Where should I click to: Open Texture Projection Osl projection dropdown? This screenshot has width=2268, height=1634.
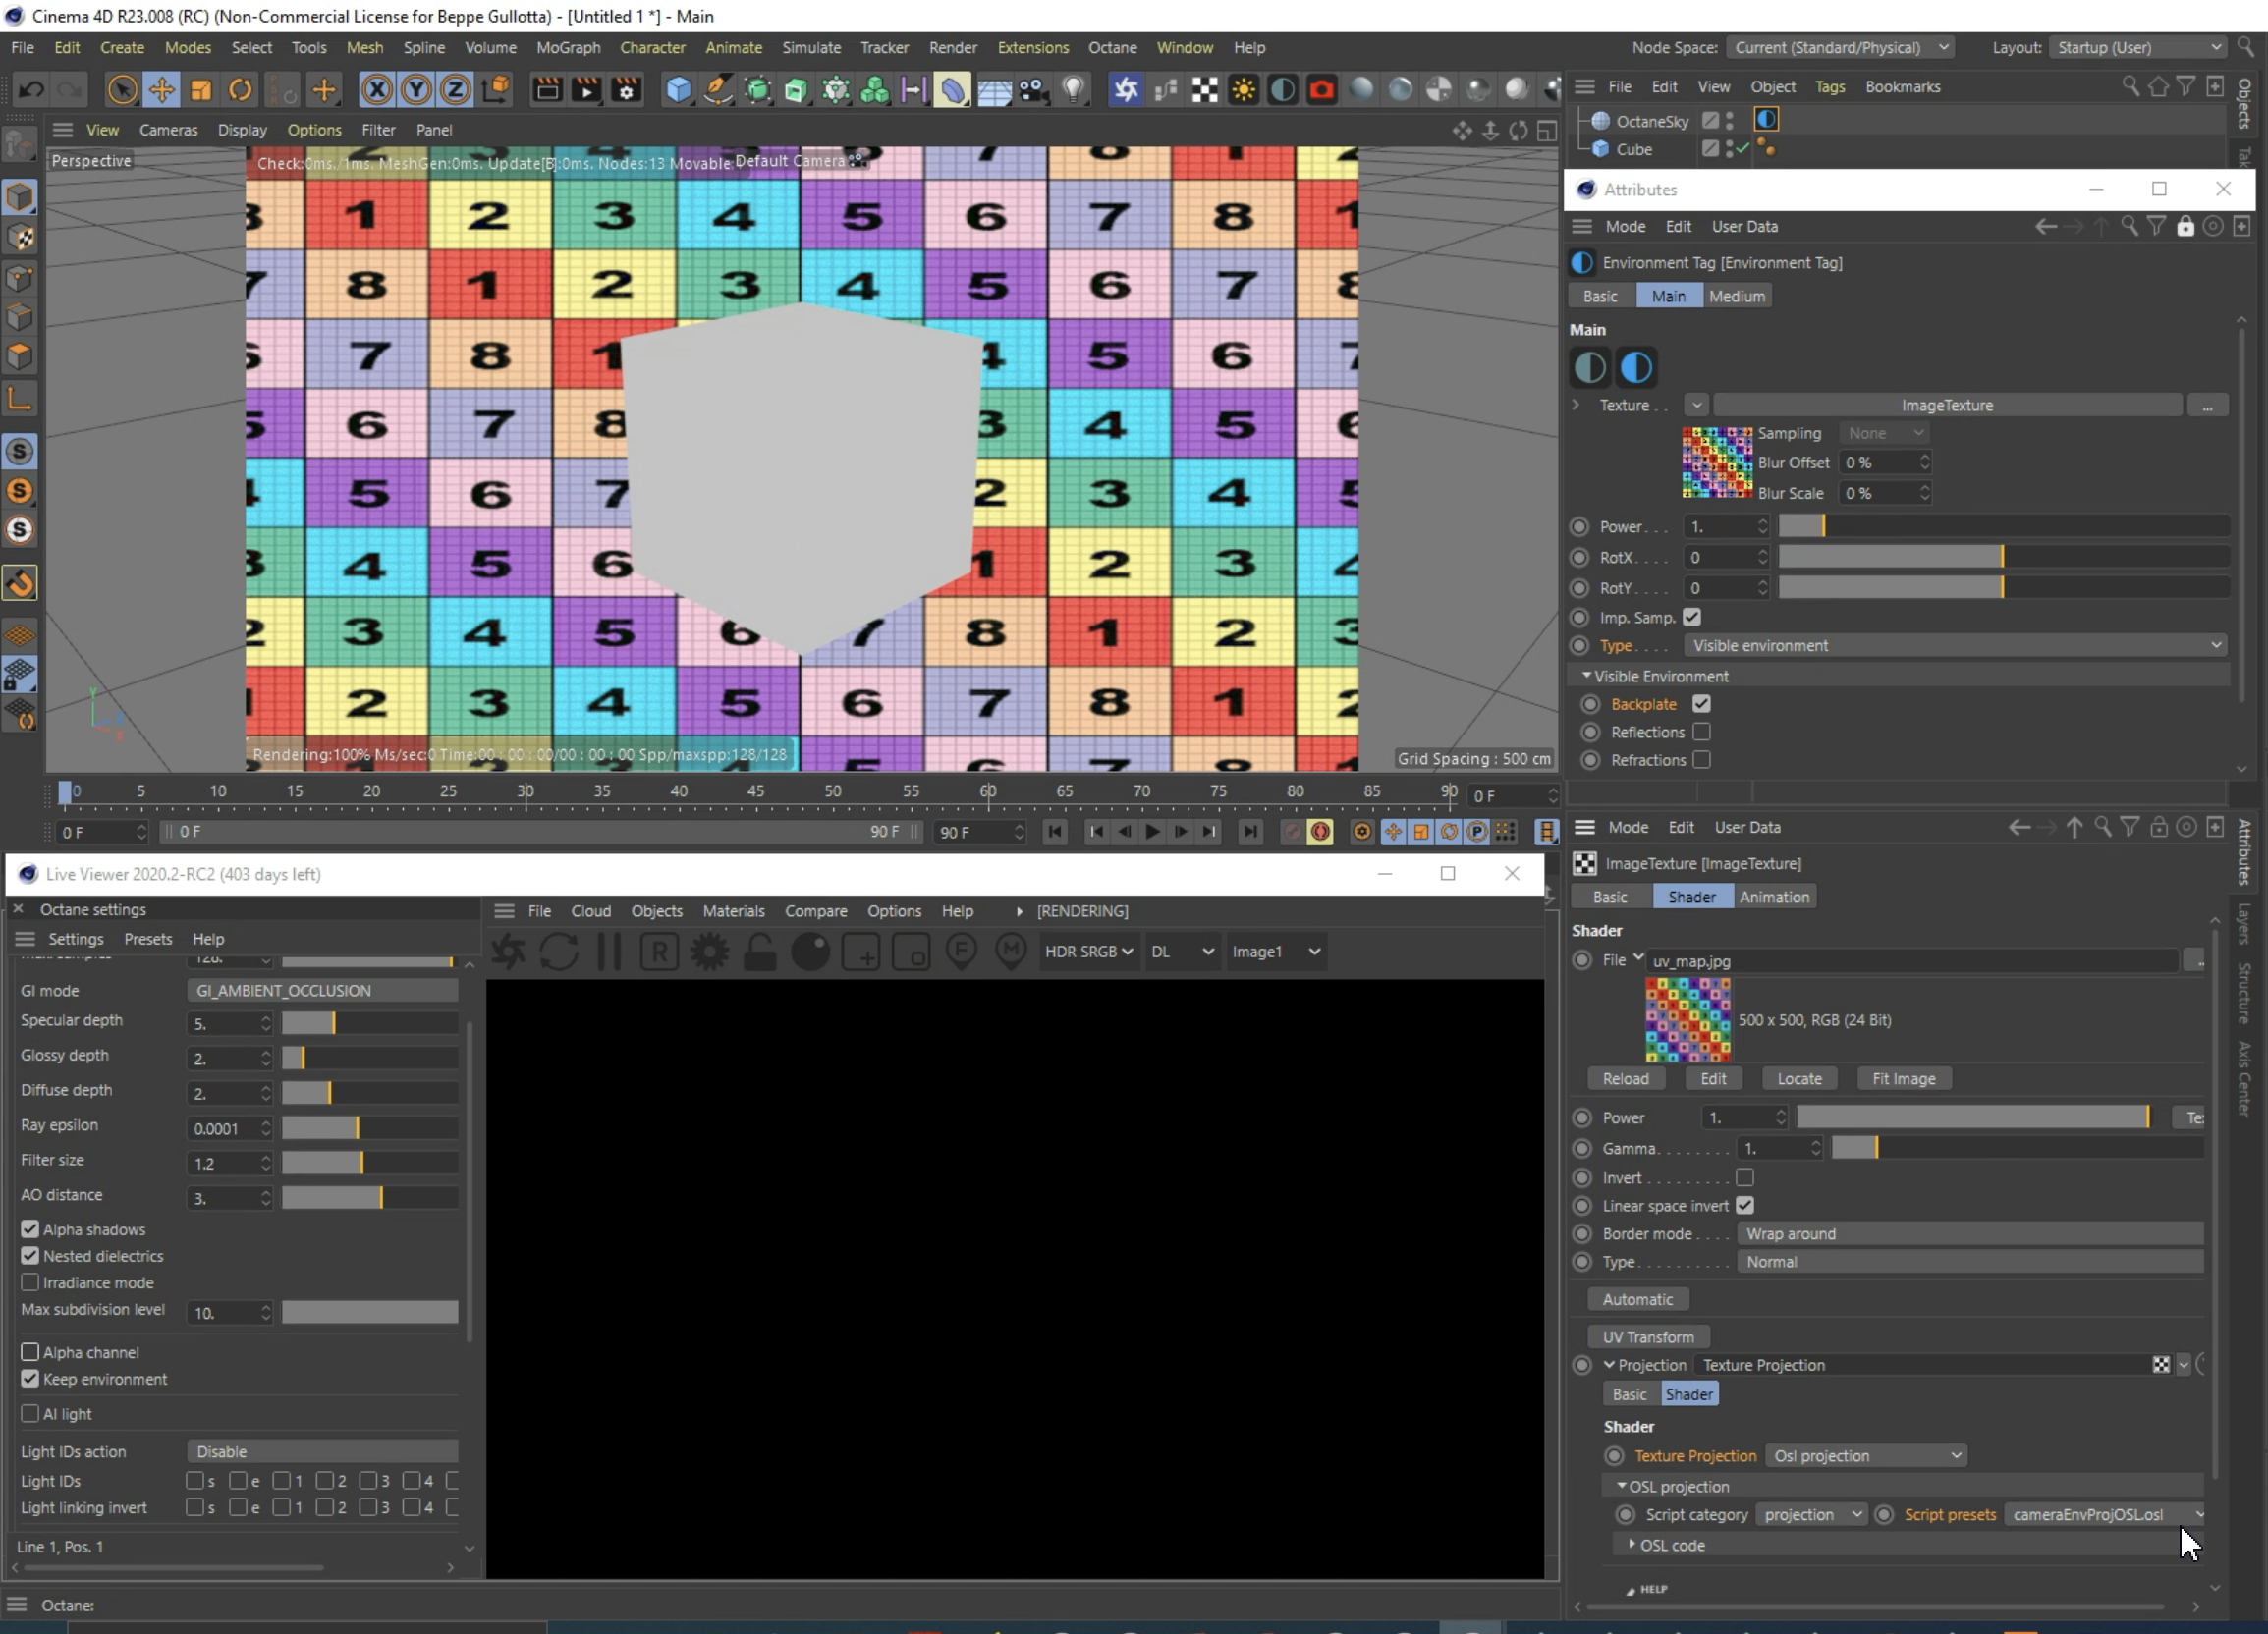[x=1866, y=1455]
